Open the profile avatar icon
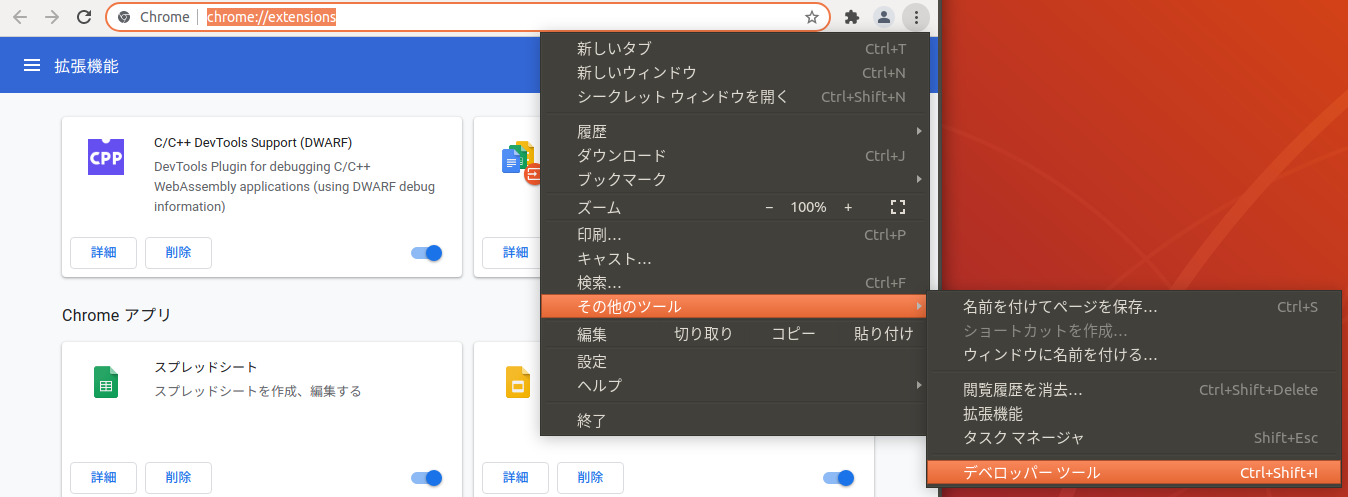Image resolution: width=1348 pixels, height=497 pixels. tap(884, 17)
